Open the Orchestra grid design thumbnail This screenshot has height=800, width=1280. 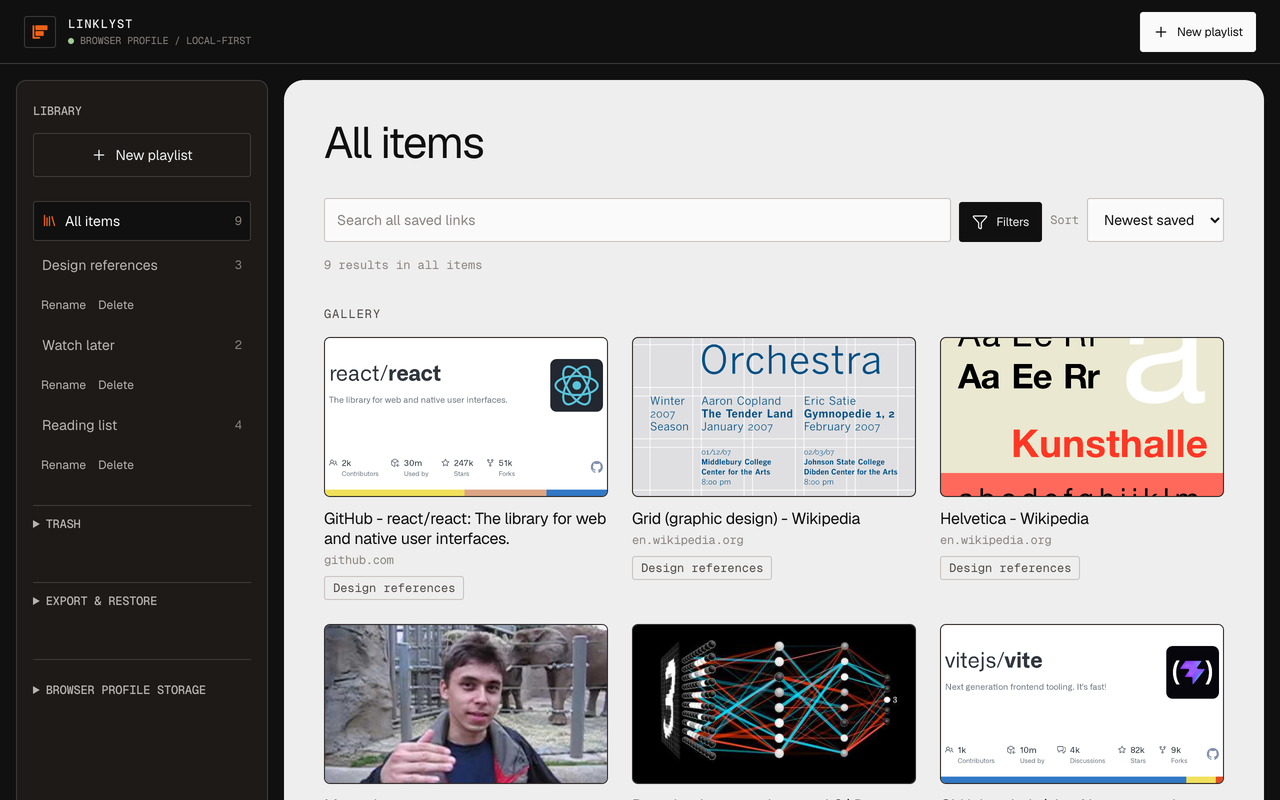(x=774, y=417)
